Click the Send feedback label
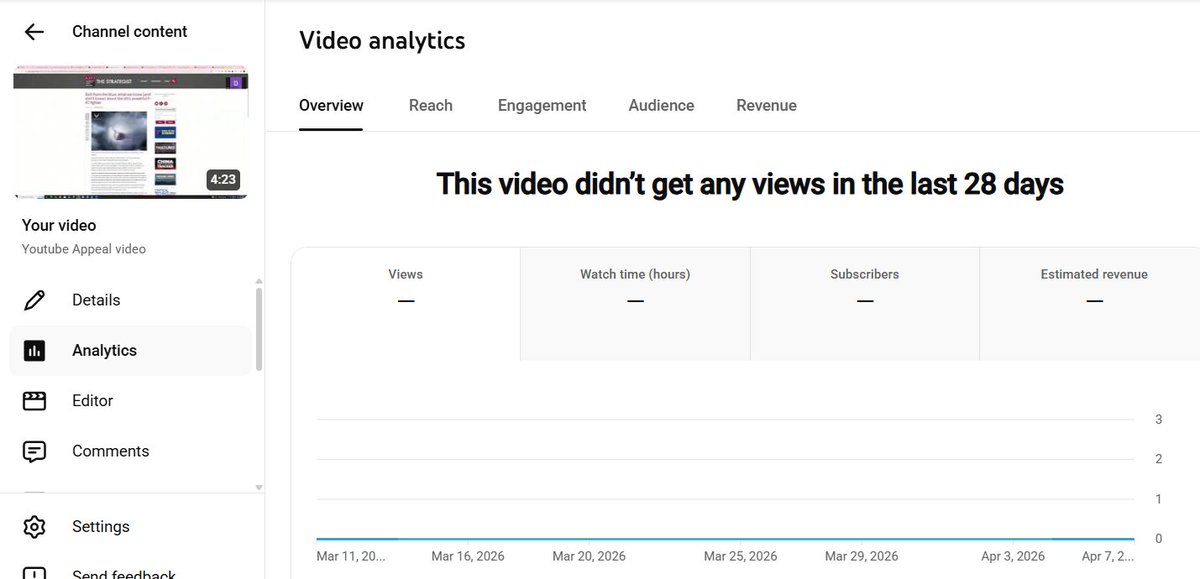 click(x=124, y=574)
